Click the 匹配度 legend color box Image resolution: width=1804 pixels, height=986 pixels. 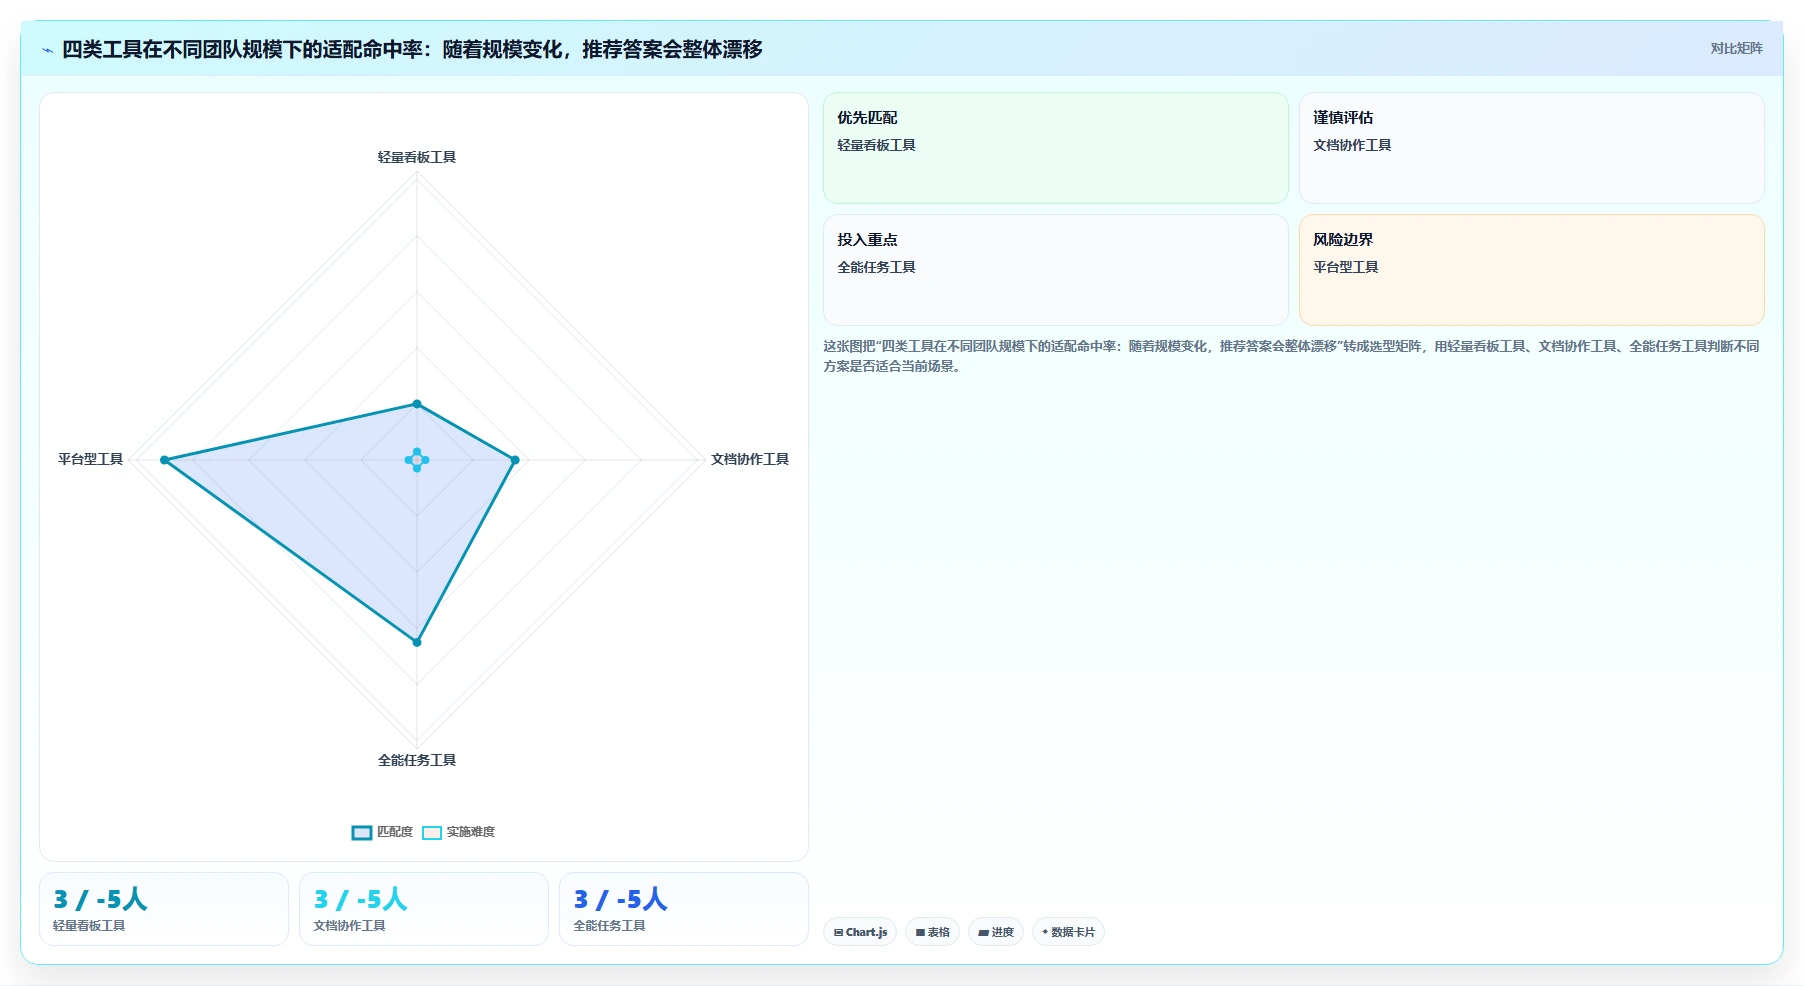362,833
